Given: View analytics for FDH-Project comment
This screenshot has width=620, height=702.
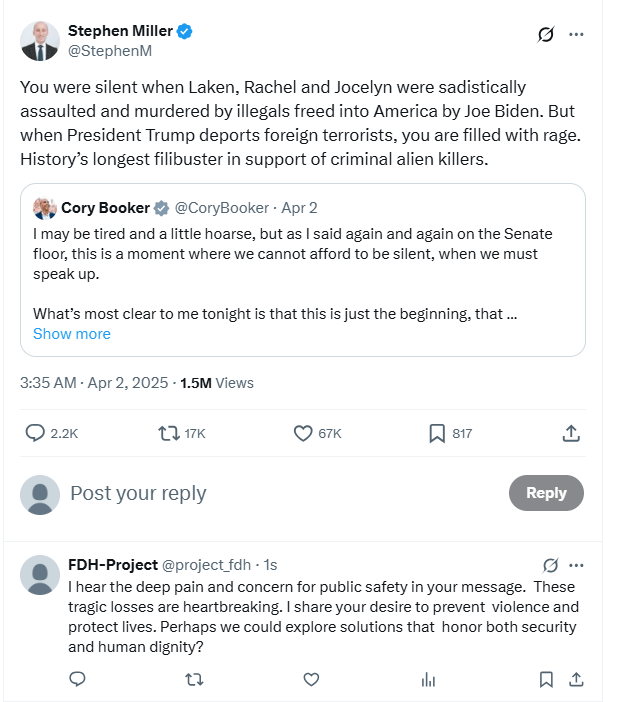Looking at the screenshot, I should point(428,679).
